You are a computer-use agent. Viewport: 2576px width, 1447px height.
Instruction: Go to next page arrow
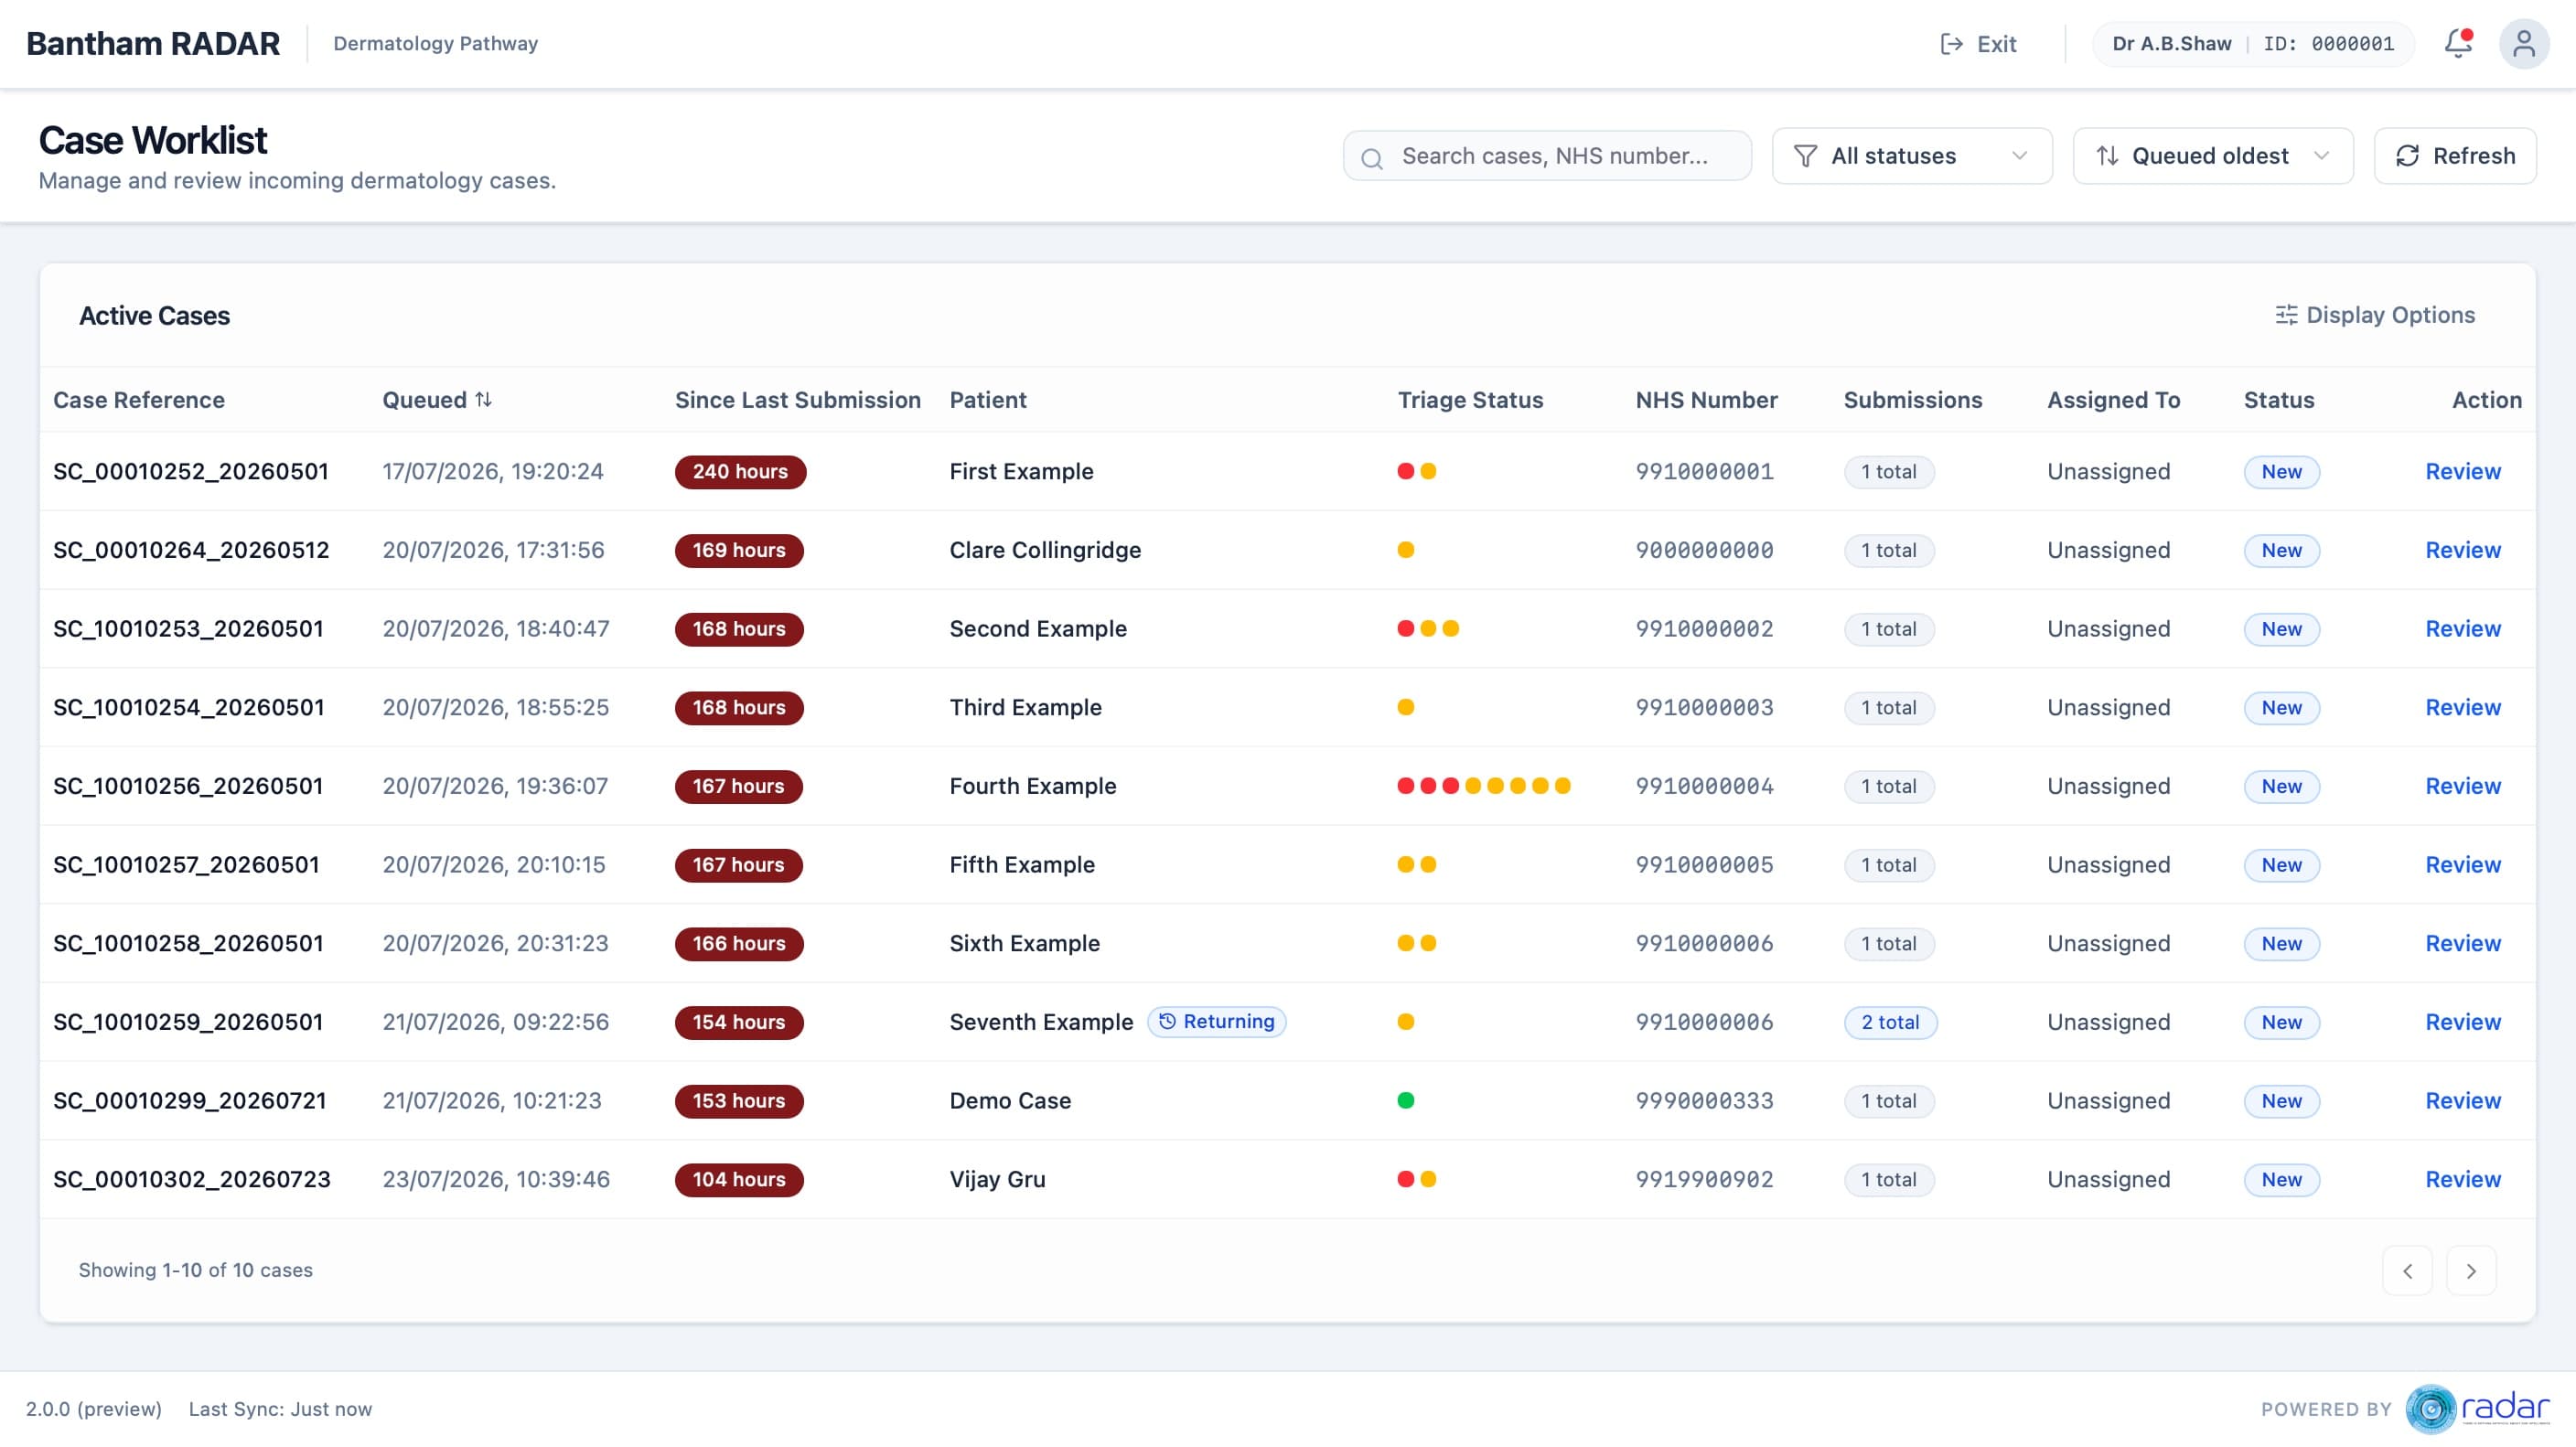tap(2471, 1271)
